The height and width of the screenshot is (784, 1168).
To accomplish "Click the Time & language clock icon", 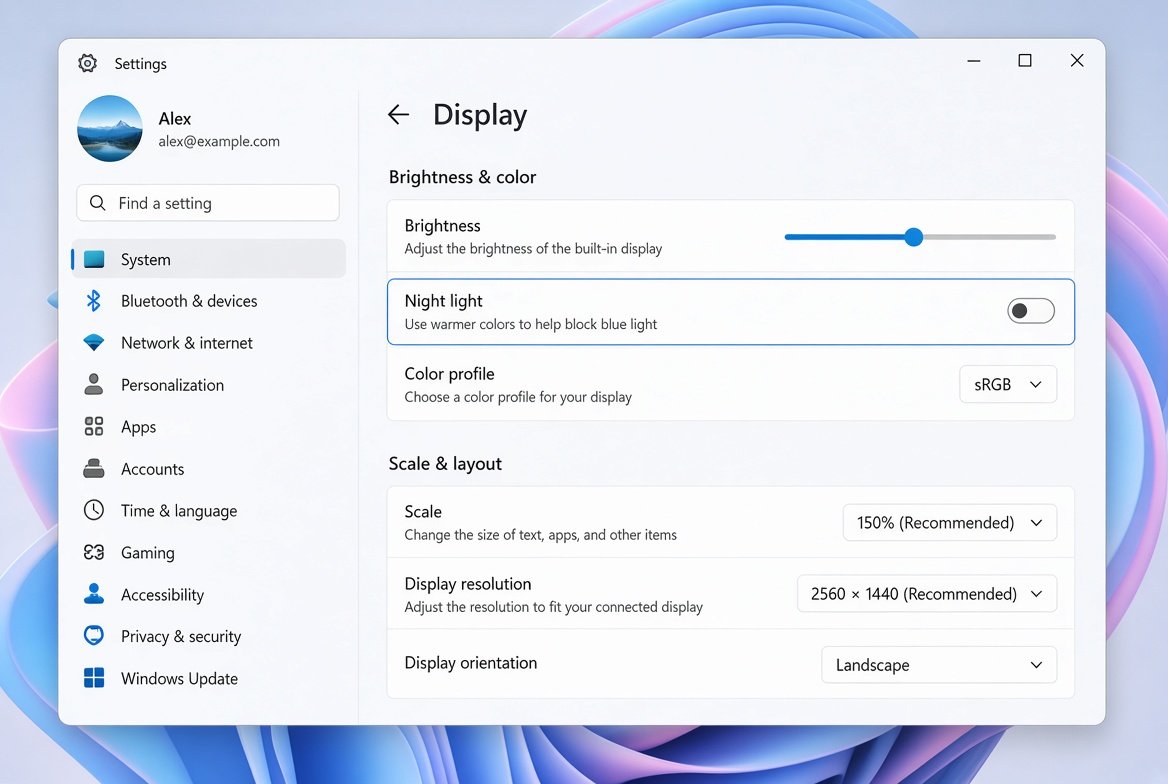I will click(94, 510).
